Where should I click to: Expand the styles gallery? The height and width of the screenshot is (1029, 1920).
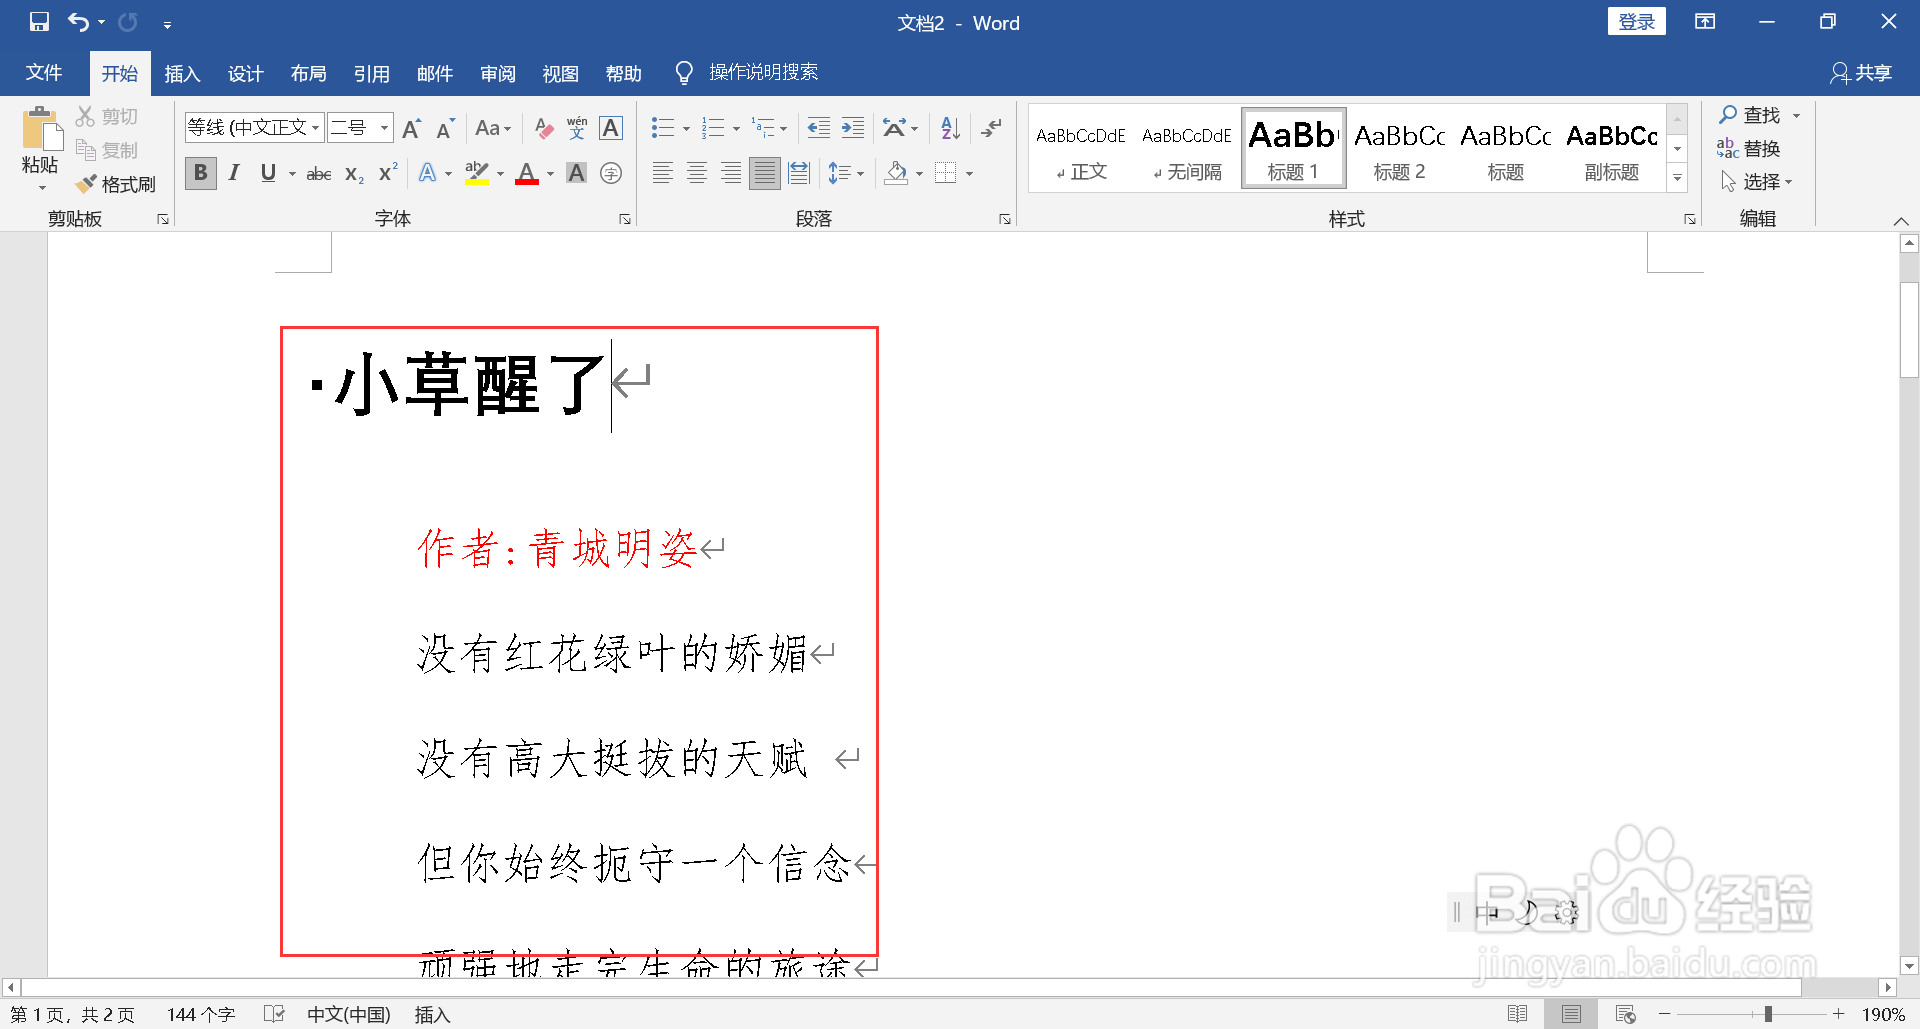1678,178
